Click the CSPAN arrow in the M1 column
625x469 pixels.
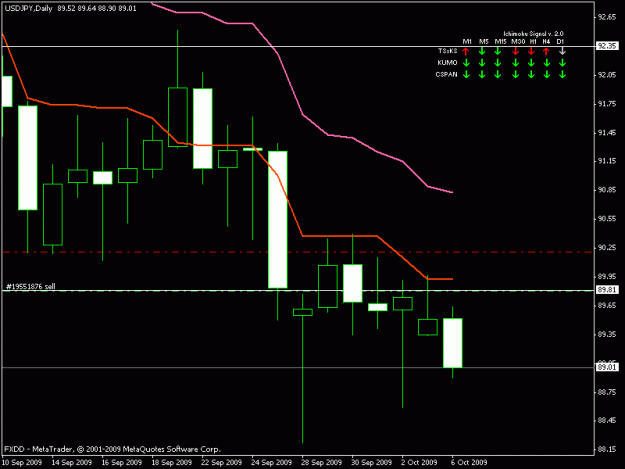(466, 75)
